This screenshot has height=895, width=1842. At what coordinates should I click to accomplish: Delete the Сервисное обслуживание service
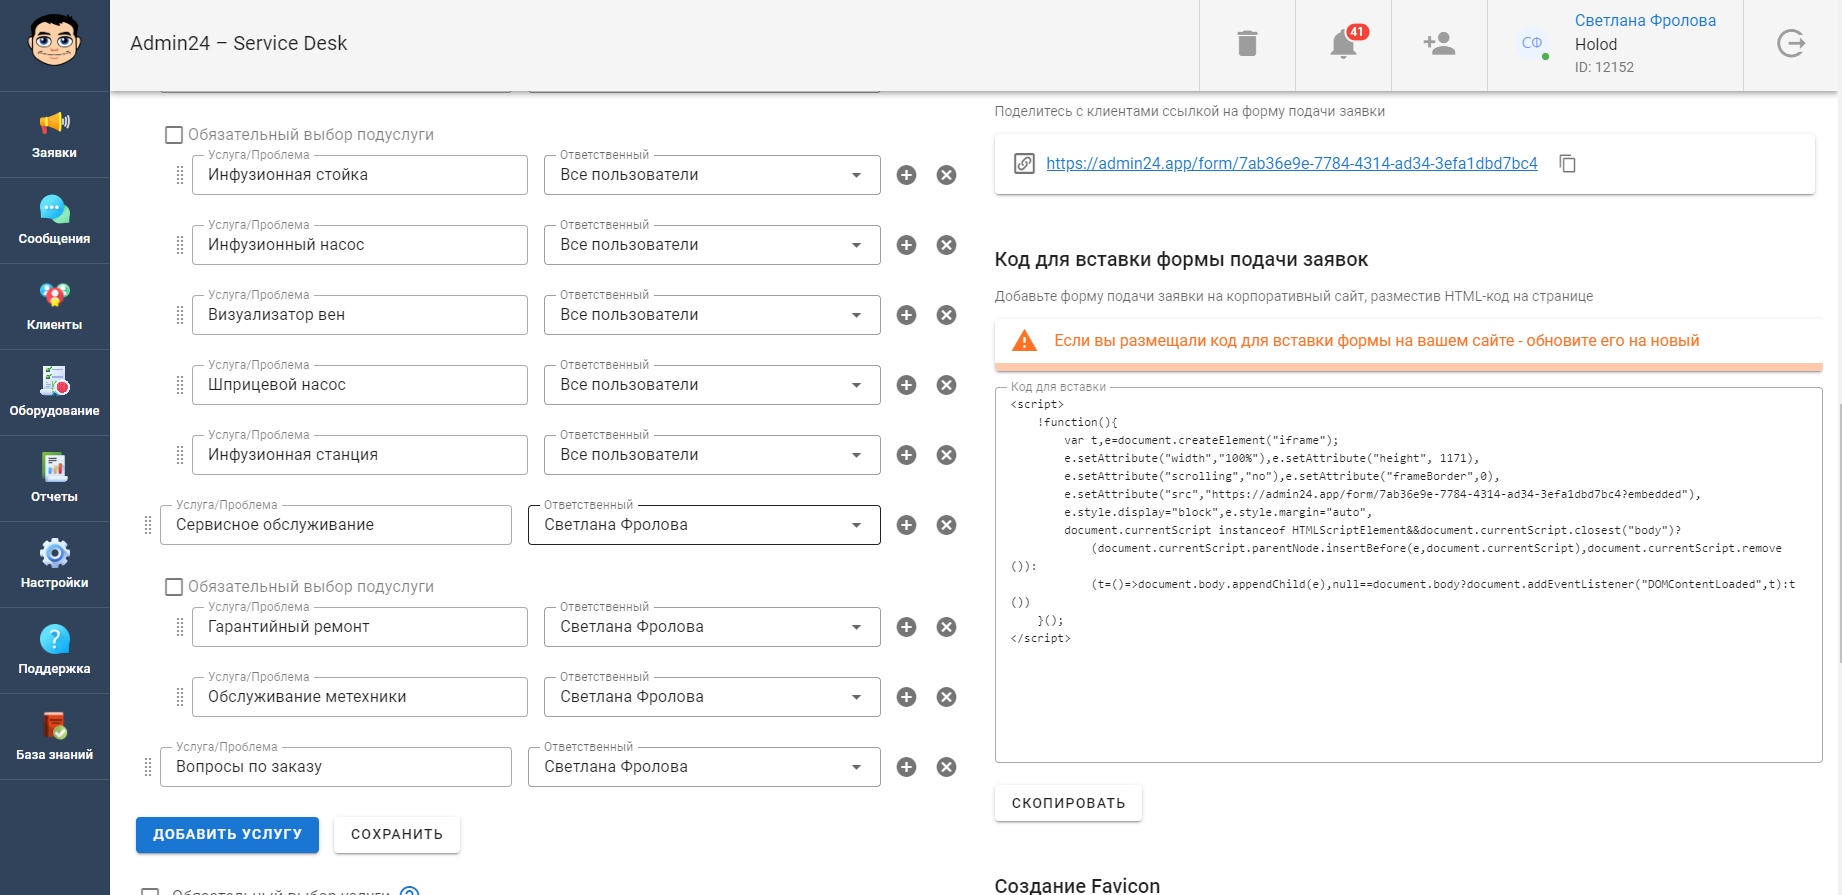(x=946, y=525)
